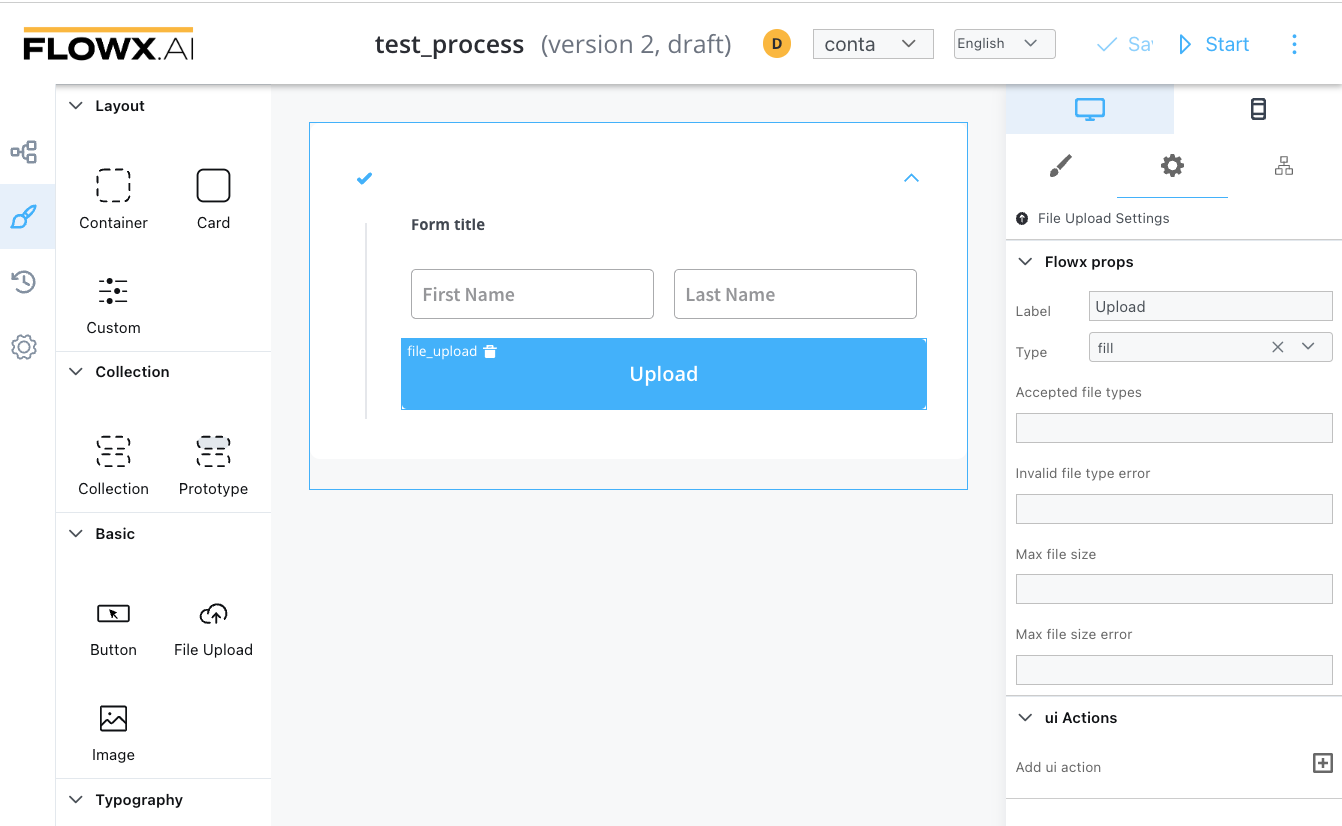The height and width of the screenshot is (826, 1342).
Task: Delete file_upload element using trash icon
Action: [490, 352]
